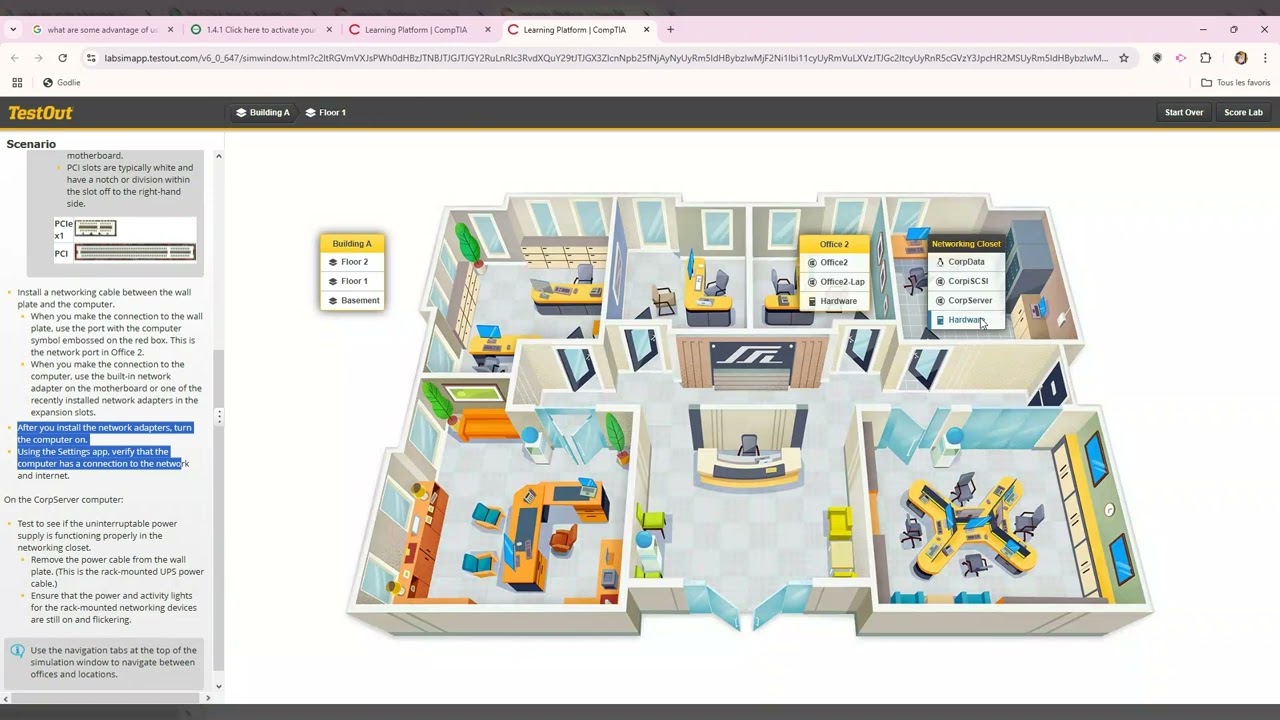
Task: Open Hardware view for Networking Closet
Action: 965,320
